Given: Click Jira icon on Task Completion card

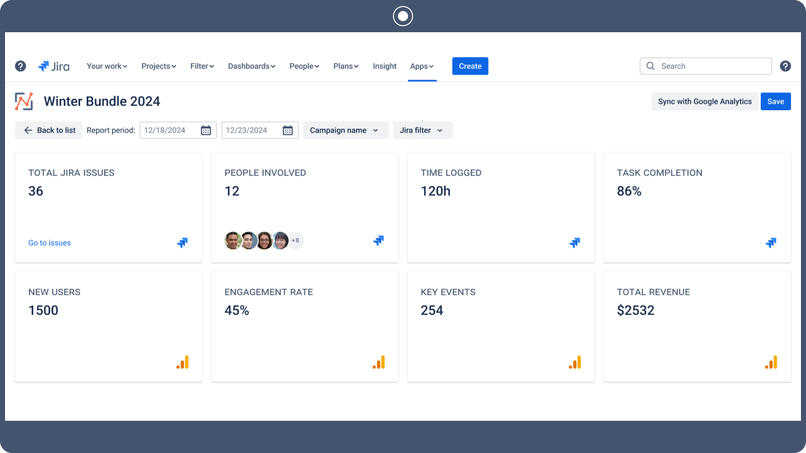Looking at the screenshot, I should pos(771,242).
